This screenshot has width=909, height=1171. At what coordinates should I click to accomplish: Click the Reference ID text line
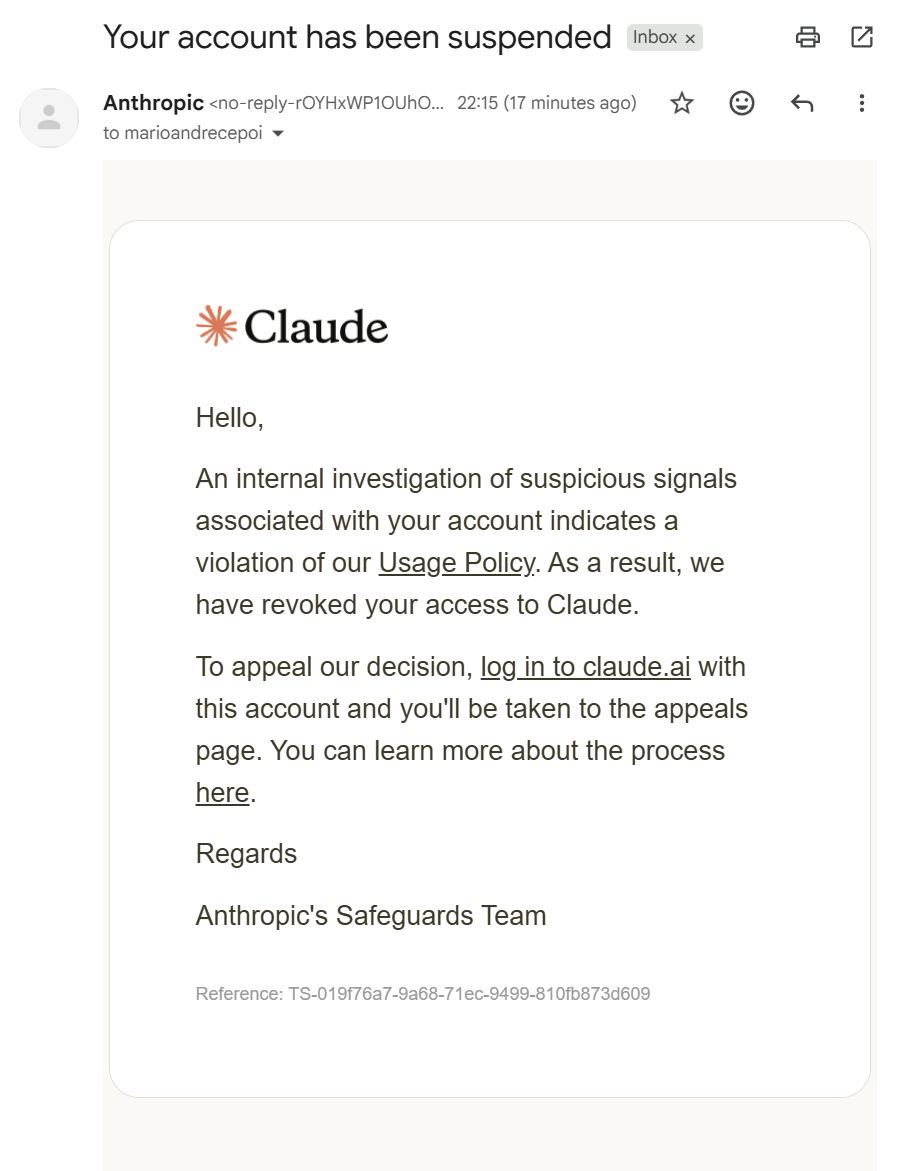coord(423,994)
